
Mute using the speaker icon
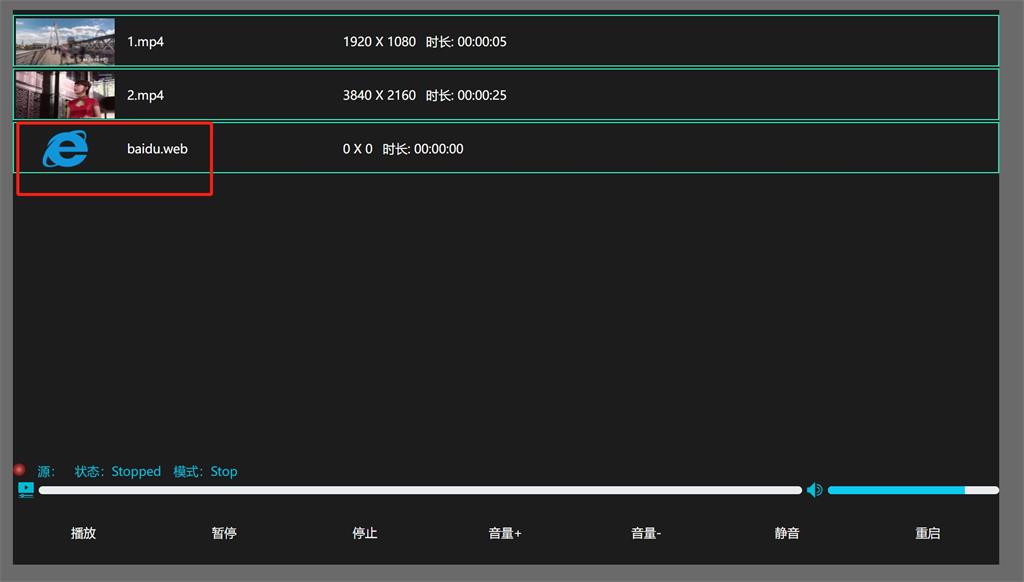(x=814, y=490)
